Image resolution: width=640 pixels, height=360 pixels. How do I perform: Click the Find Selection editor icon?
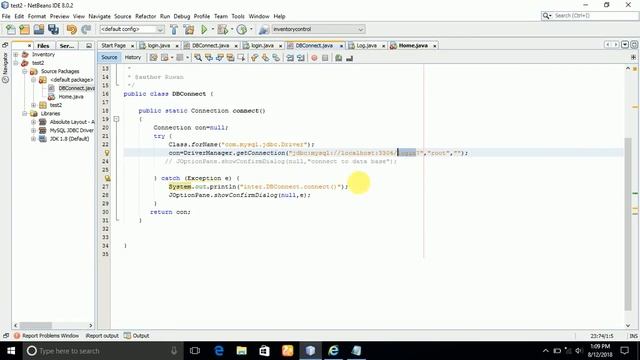198,58
